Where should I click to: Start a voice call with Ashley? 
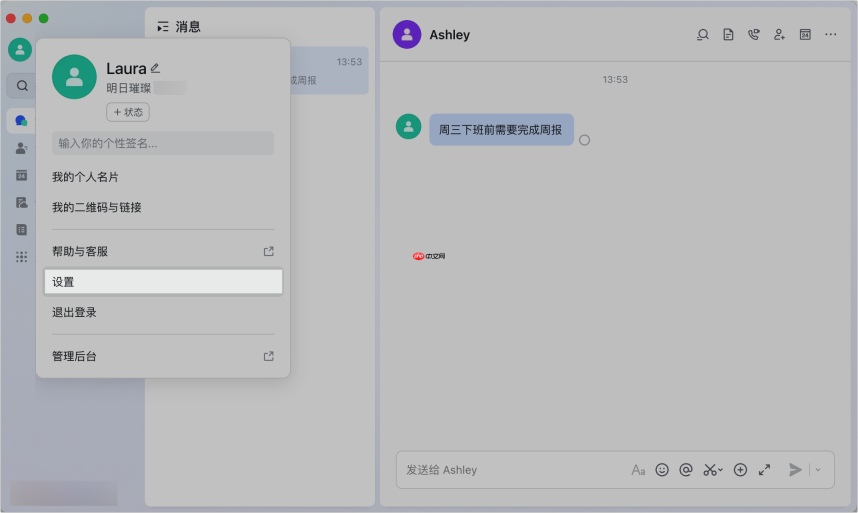tap(753, 35)
